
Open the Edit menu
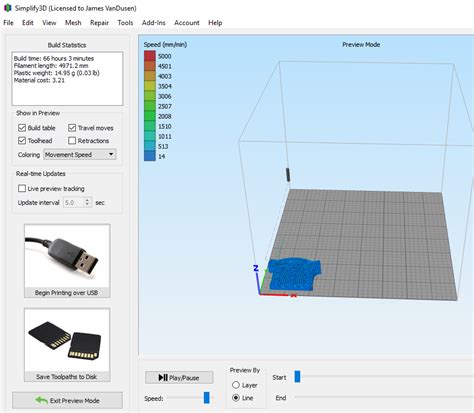point(28,23)
